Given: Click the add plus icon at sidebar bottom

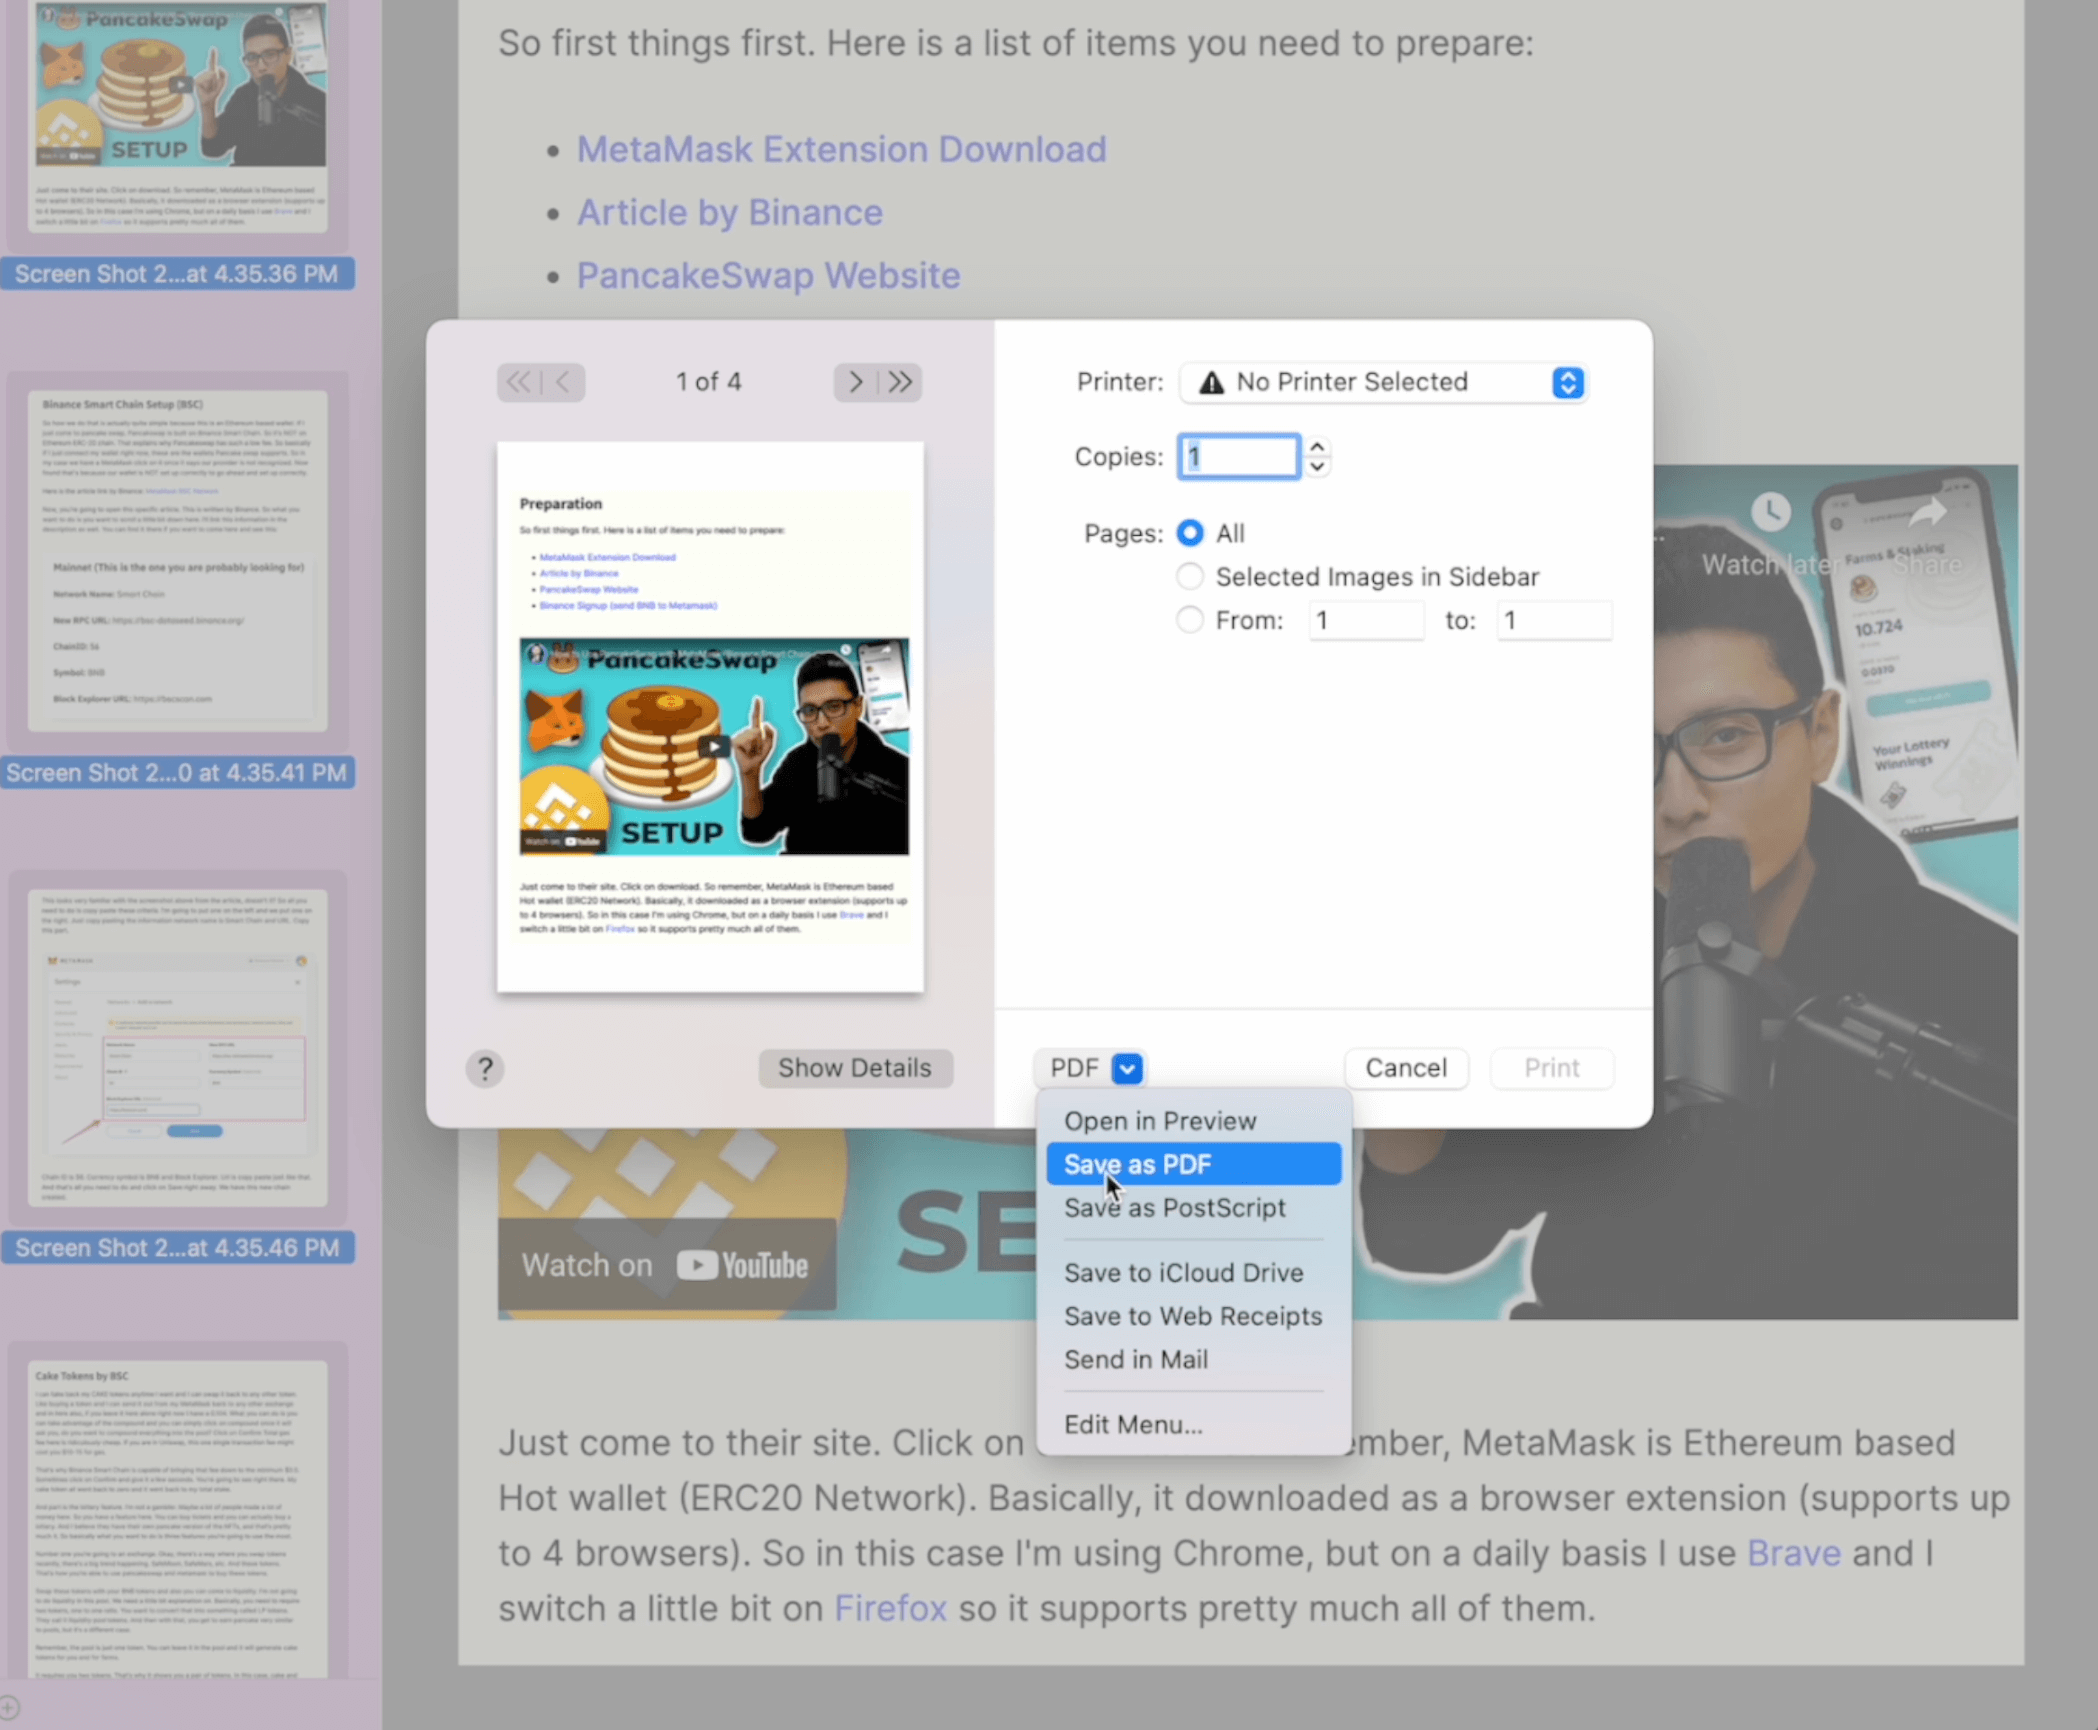Looking at the screenshot, I should point(9,1707).
